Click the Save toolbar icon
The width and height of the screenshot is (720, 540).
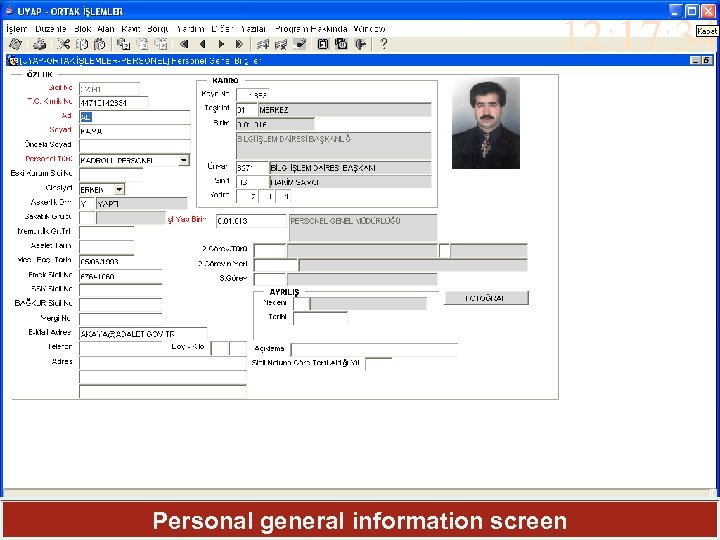point(16,44)
